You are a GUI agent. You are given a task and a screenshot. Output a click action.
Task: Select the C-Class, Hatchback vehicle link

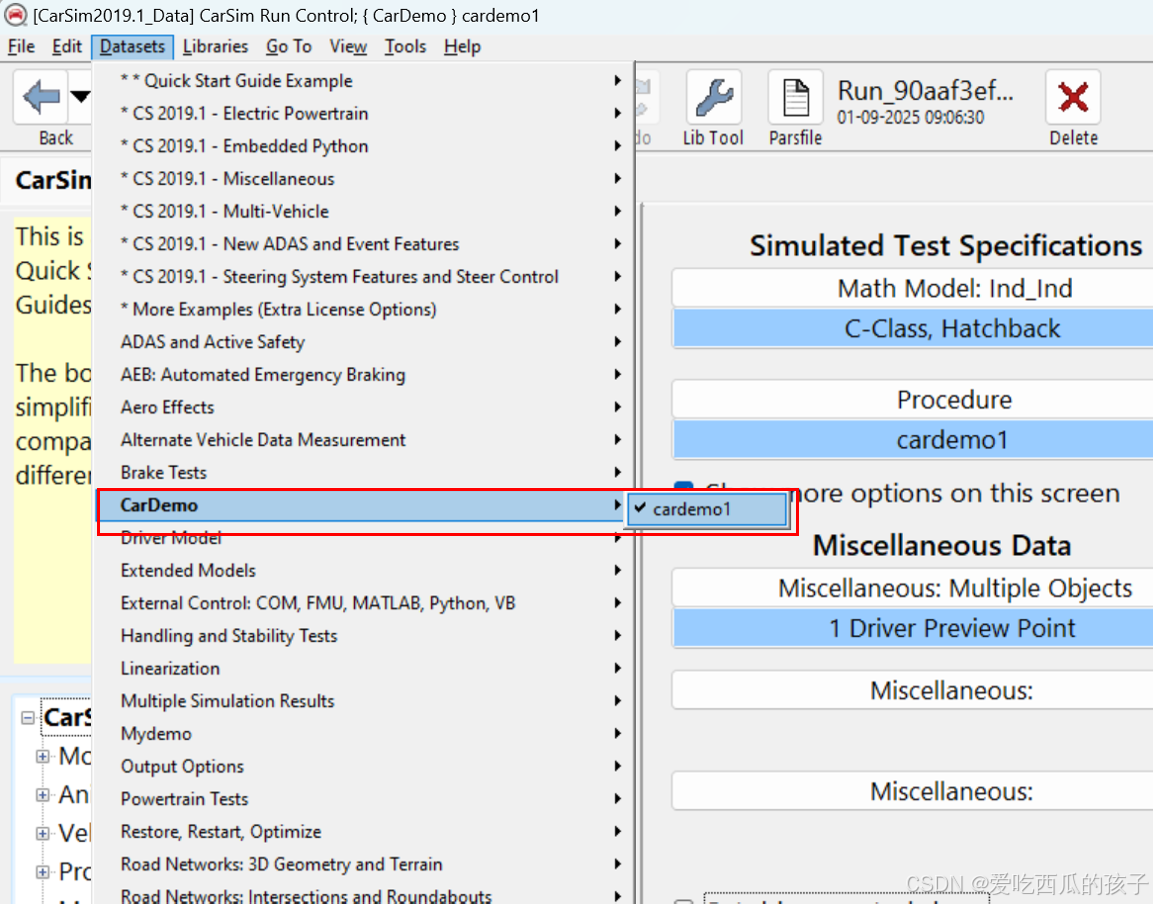tap(913, 328)
